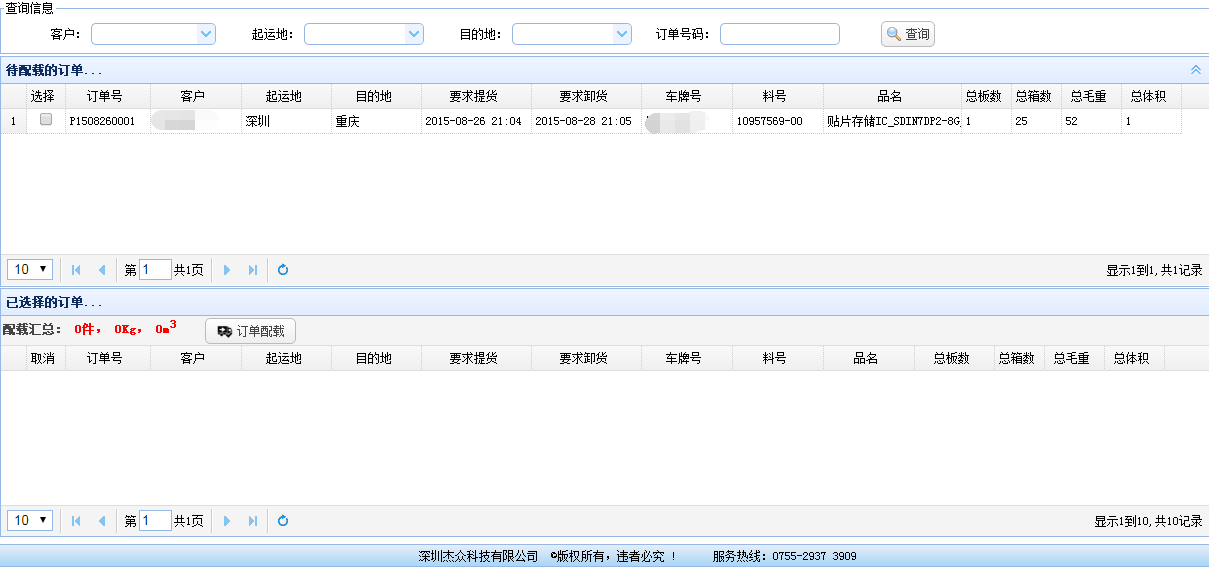This screenshot has width=1209, height=567.
Task: Open the 客户 dropdown
Action: [x=206, y=34]
